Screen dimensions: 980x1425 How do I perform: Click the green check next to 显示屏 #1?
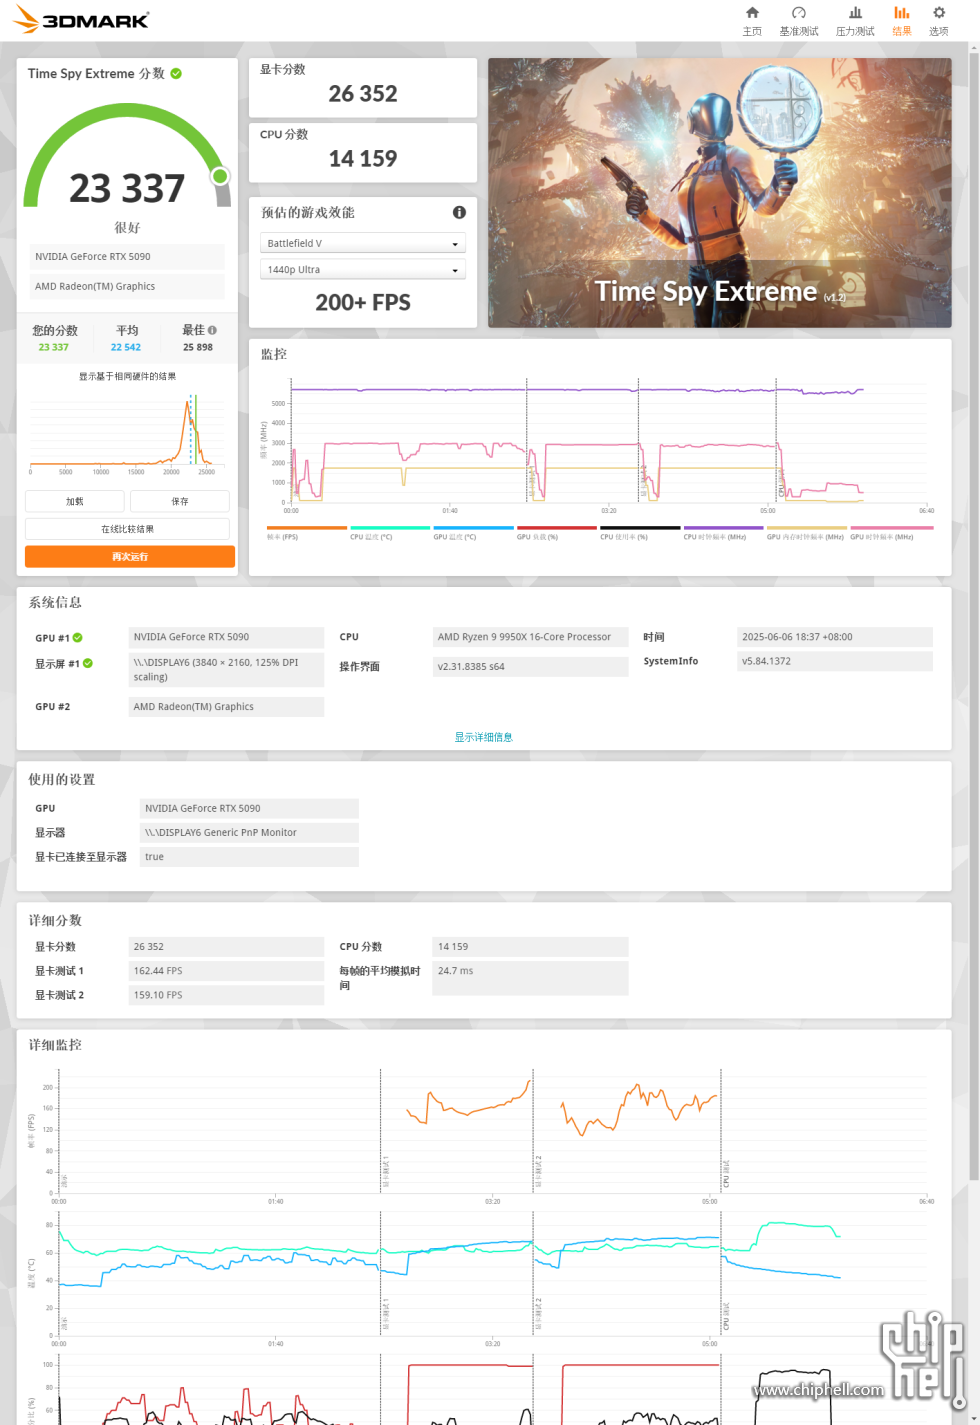pos(88,663)
